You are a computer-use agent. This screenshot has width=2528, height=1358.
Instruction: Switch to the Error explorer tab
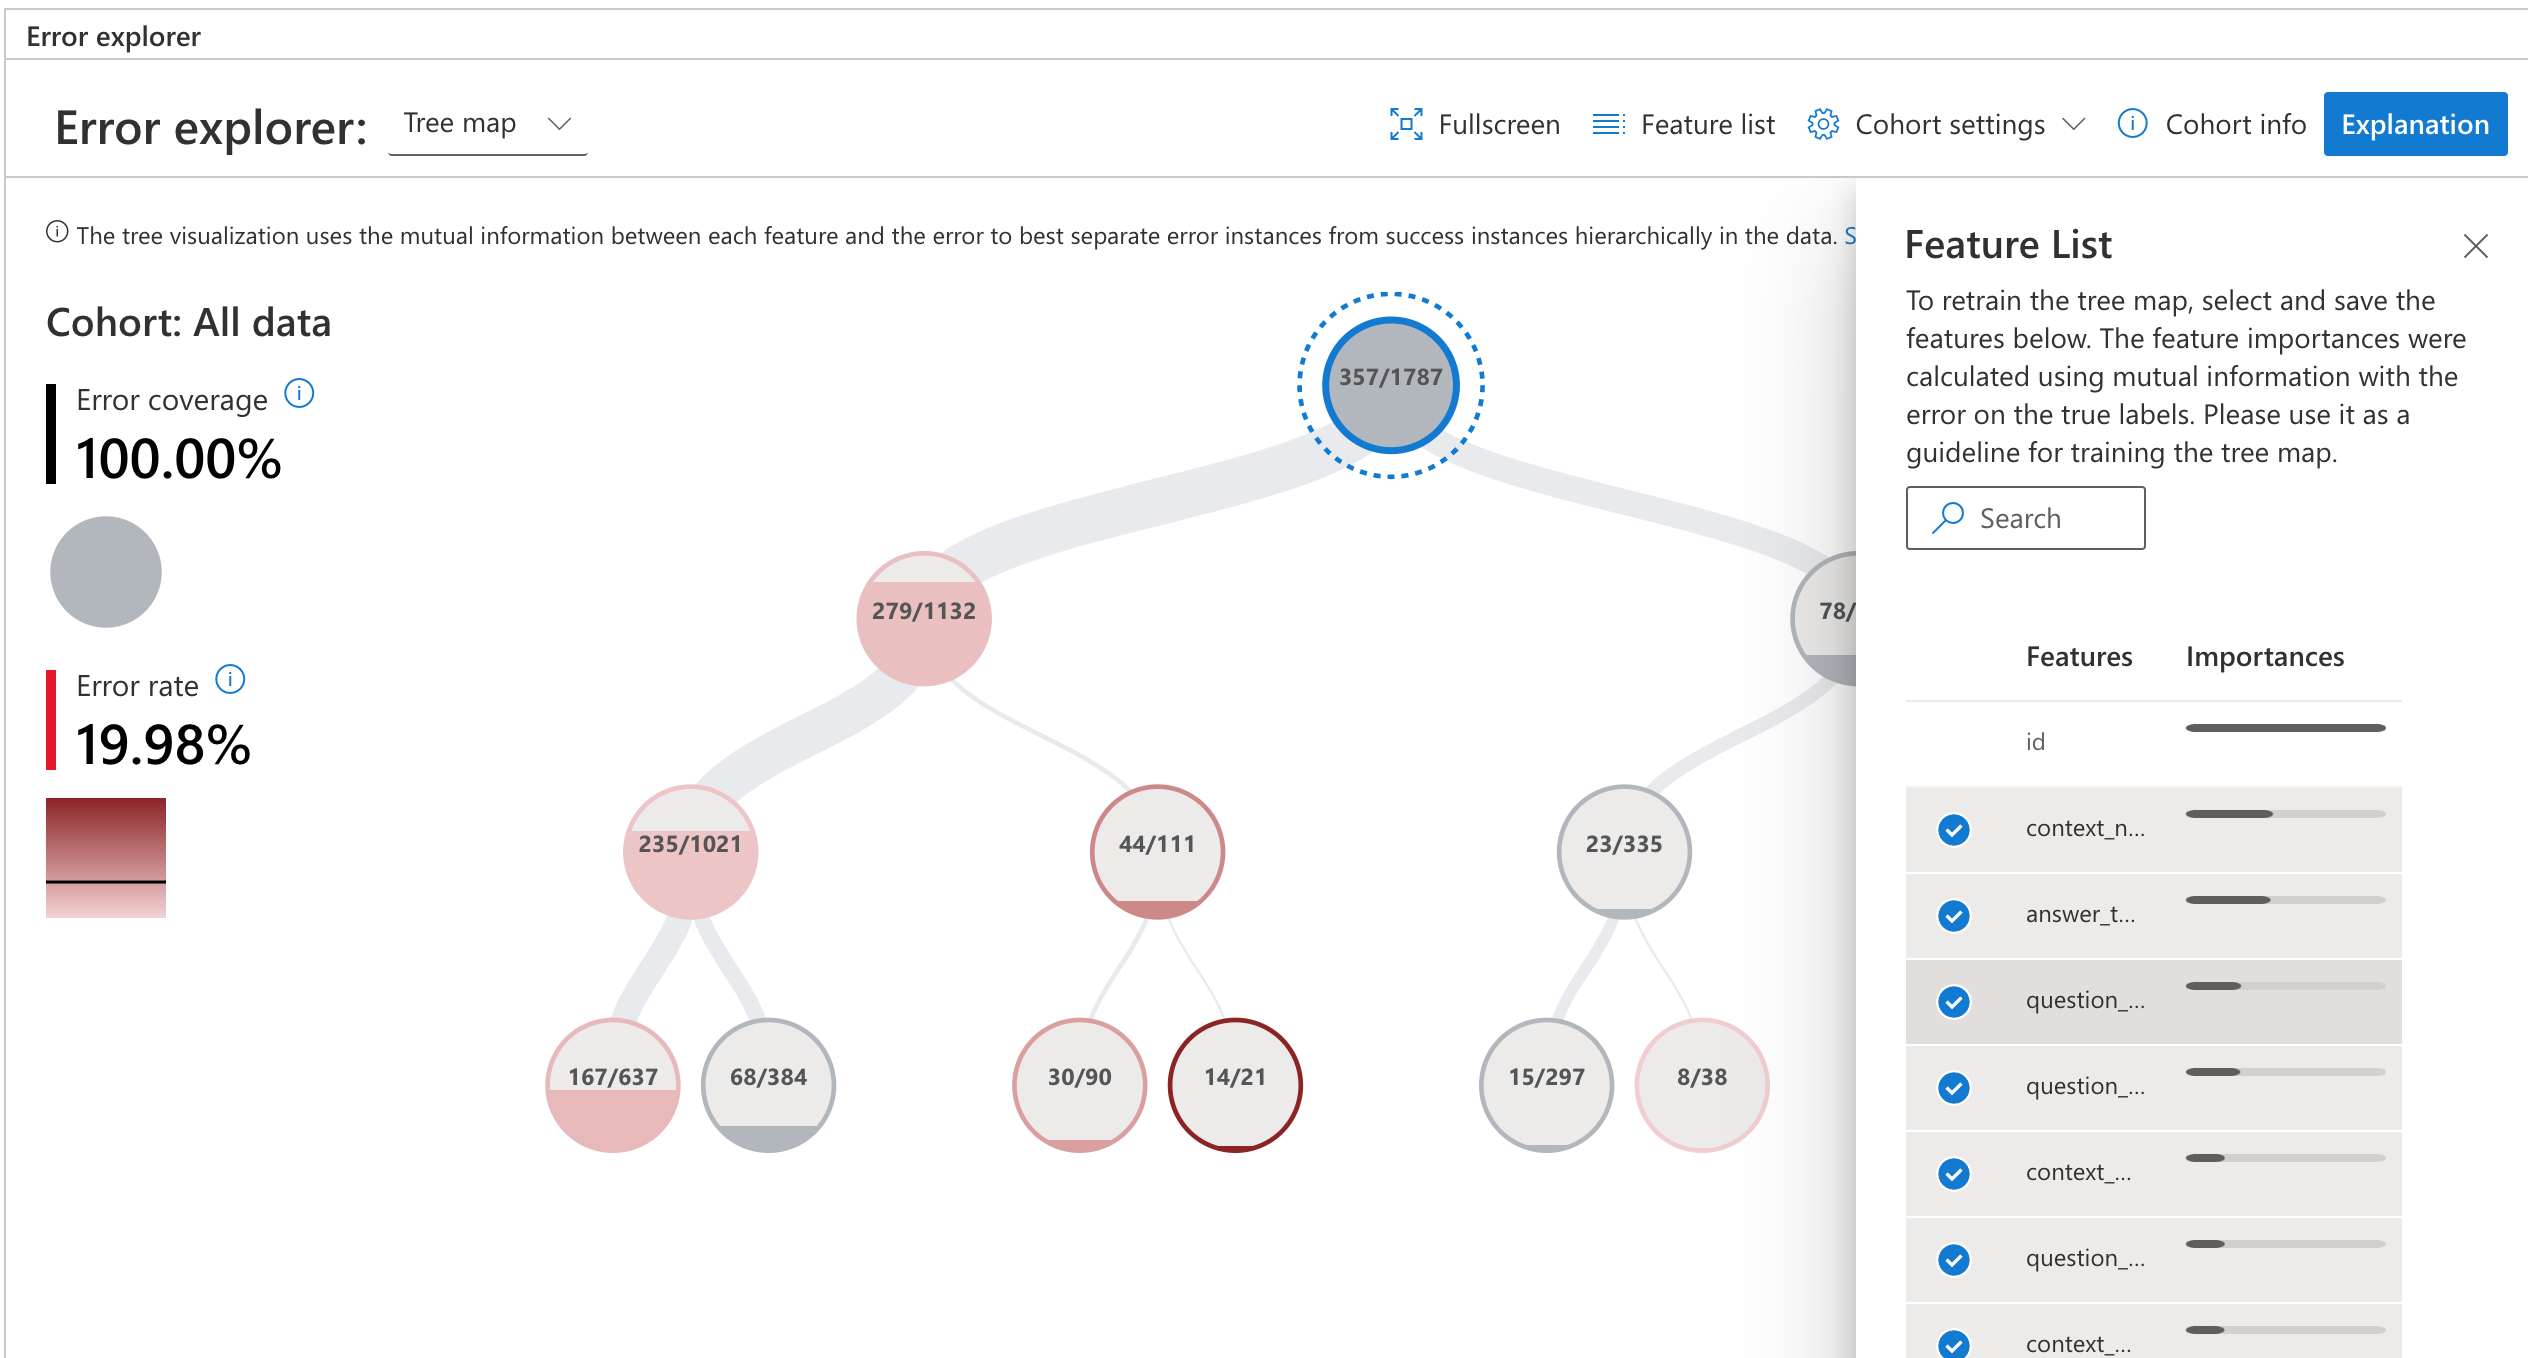click(113, 36)
